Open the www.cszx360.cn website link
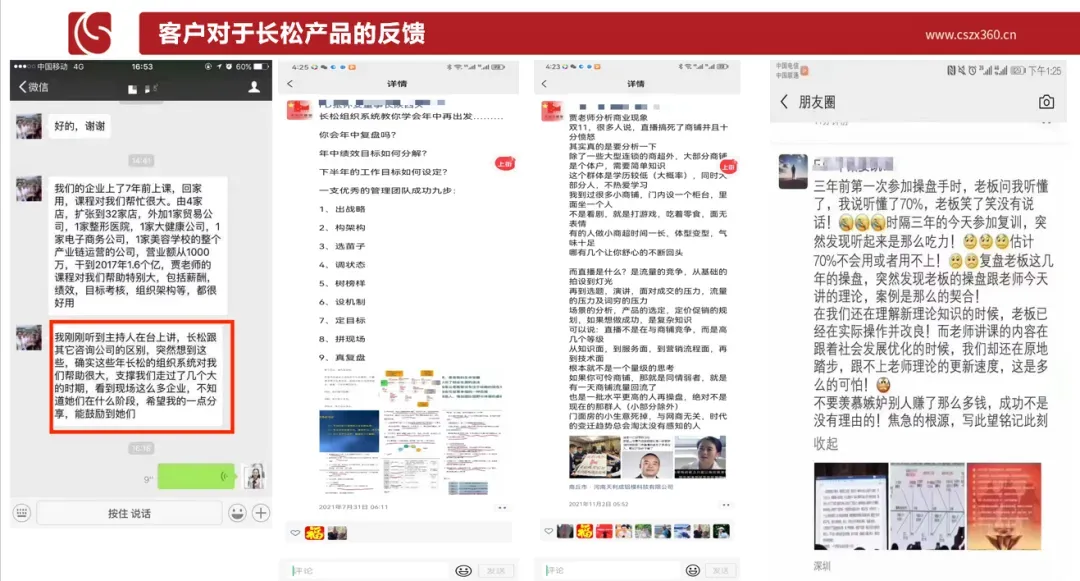Image resolution: width=1080 pixels, height=581 pixels. pyautogui.click(x=970, y=34)
